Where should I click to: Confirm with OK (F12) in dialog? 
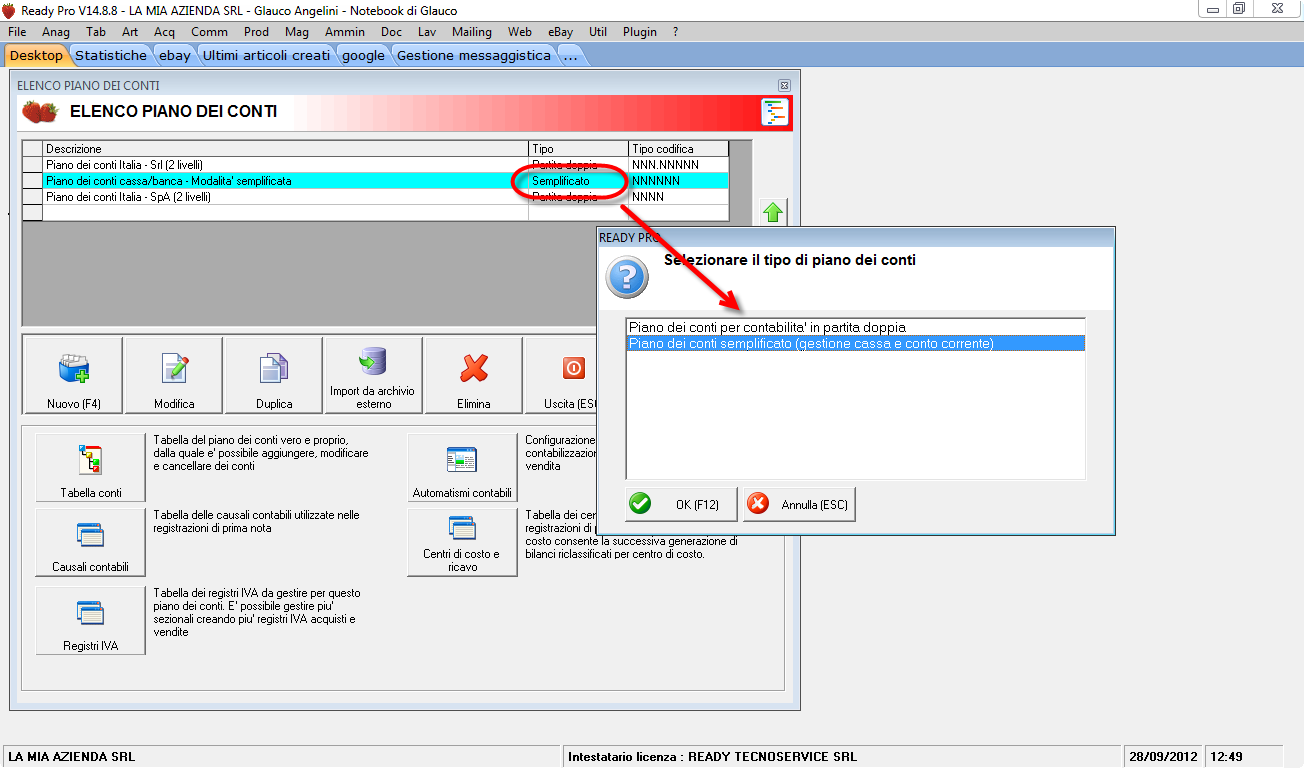click(682, 504)
